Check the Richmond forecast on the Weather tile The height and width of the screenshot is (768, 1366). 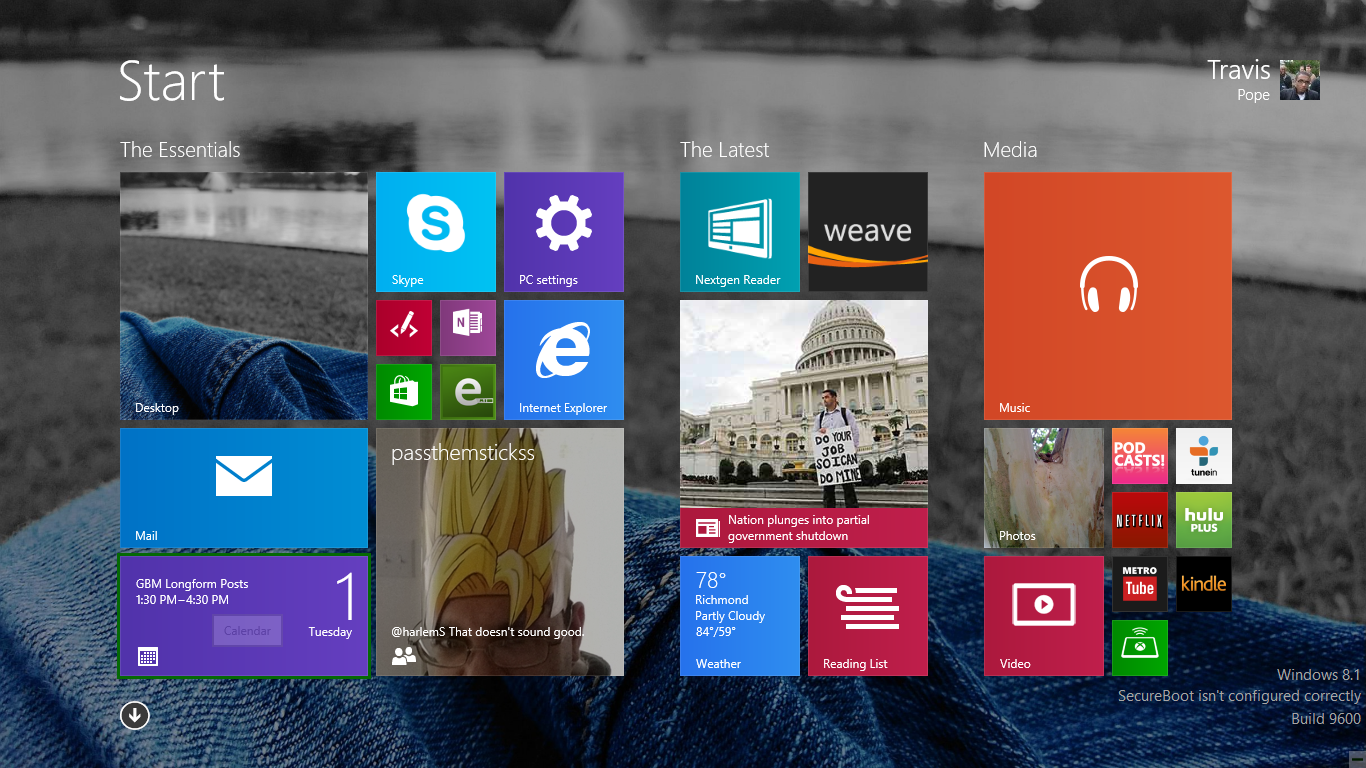point(739,615)
